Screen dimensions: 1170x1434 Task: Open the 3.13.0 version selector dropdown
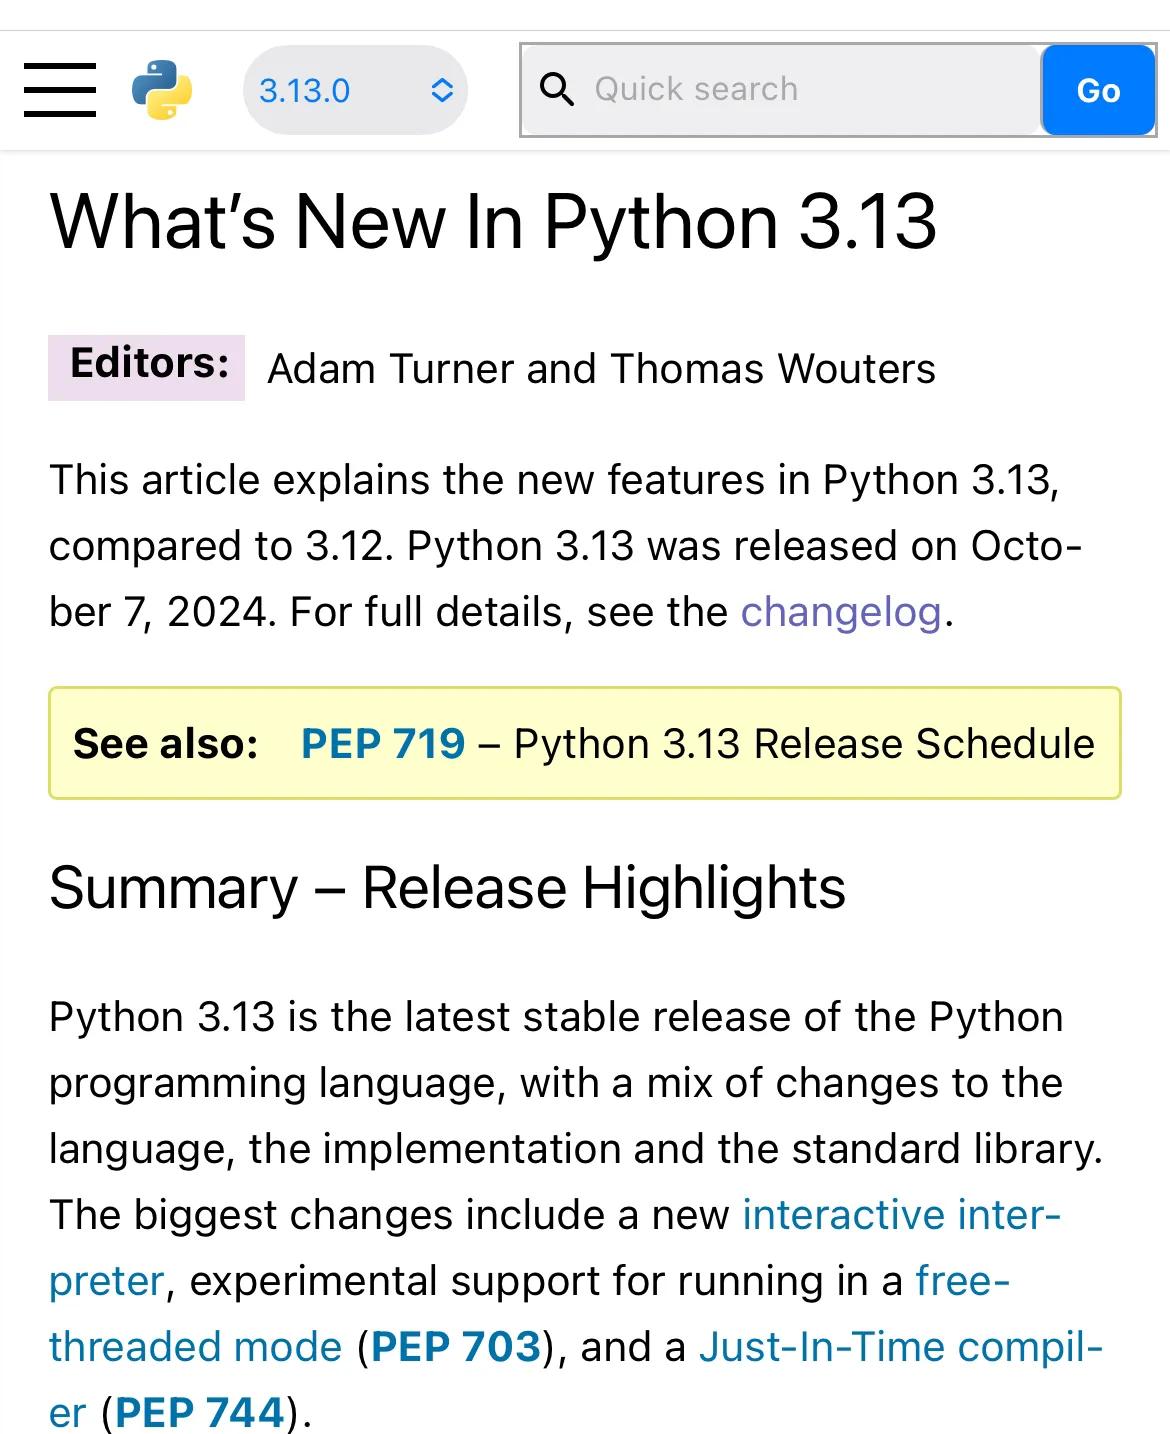pos(355,90)
